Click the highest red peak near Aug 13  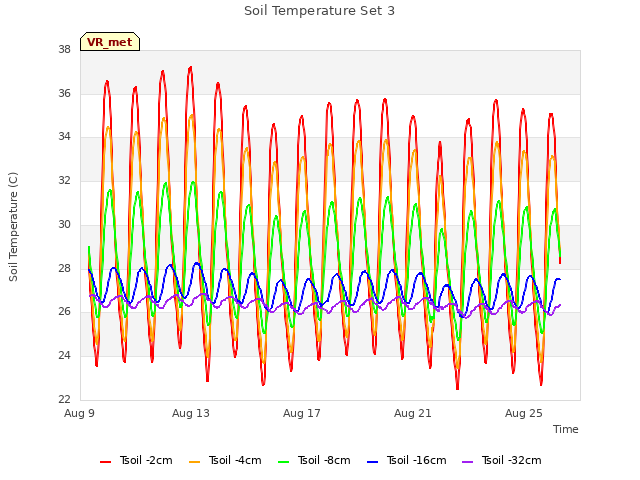(191, 68)
